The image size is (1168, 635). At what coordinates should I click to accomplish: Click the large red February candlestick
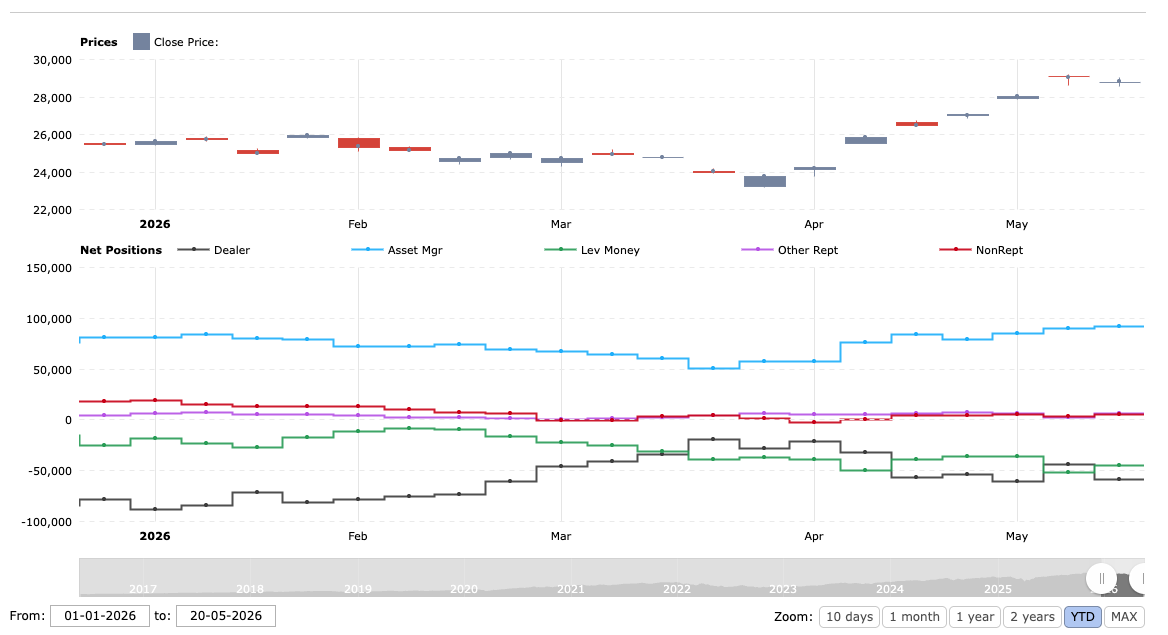coord(359,143)
